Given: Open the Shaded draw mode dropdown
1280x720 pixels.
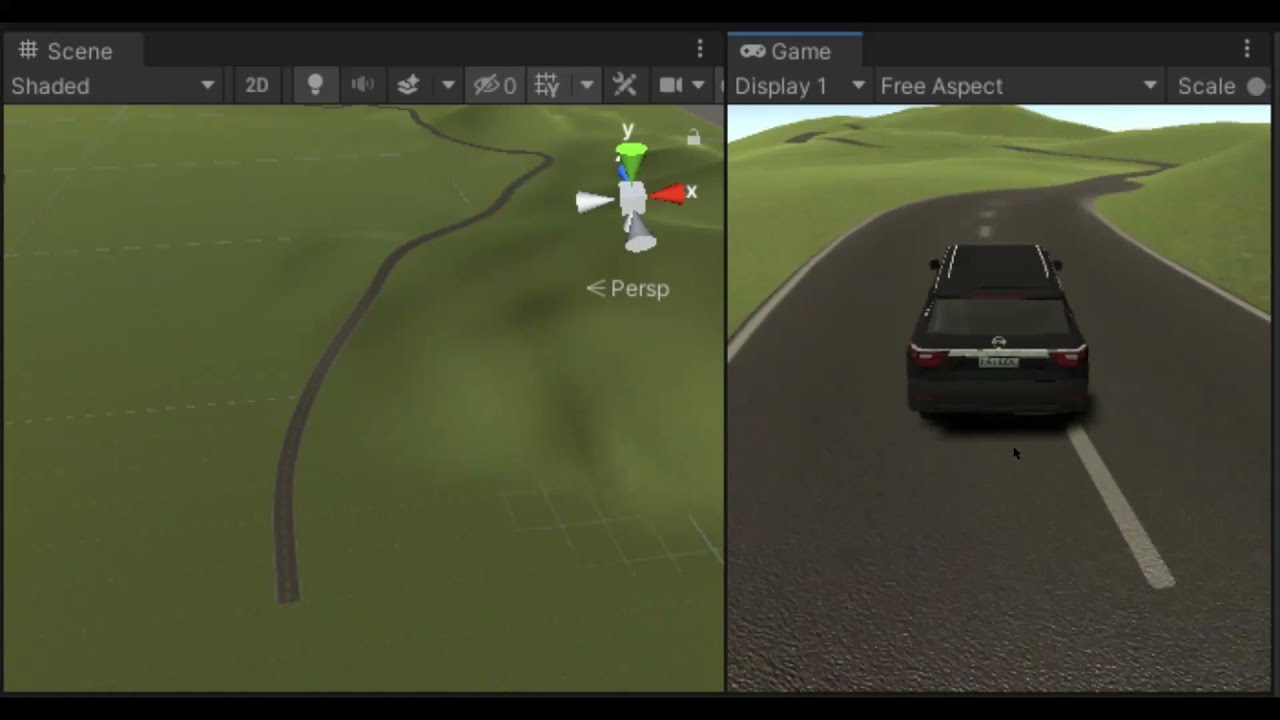Looking at the screenshot, I should click(112, 86).
